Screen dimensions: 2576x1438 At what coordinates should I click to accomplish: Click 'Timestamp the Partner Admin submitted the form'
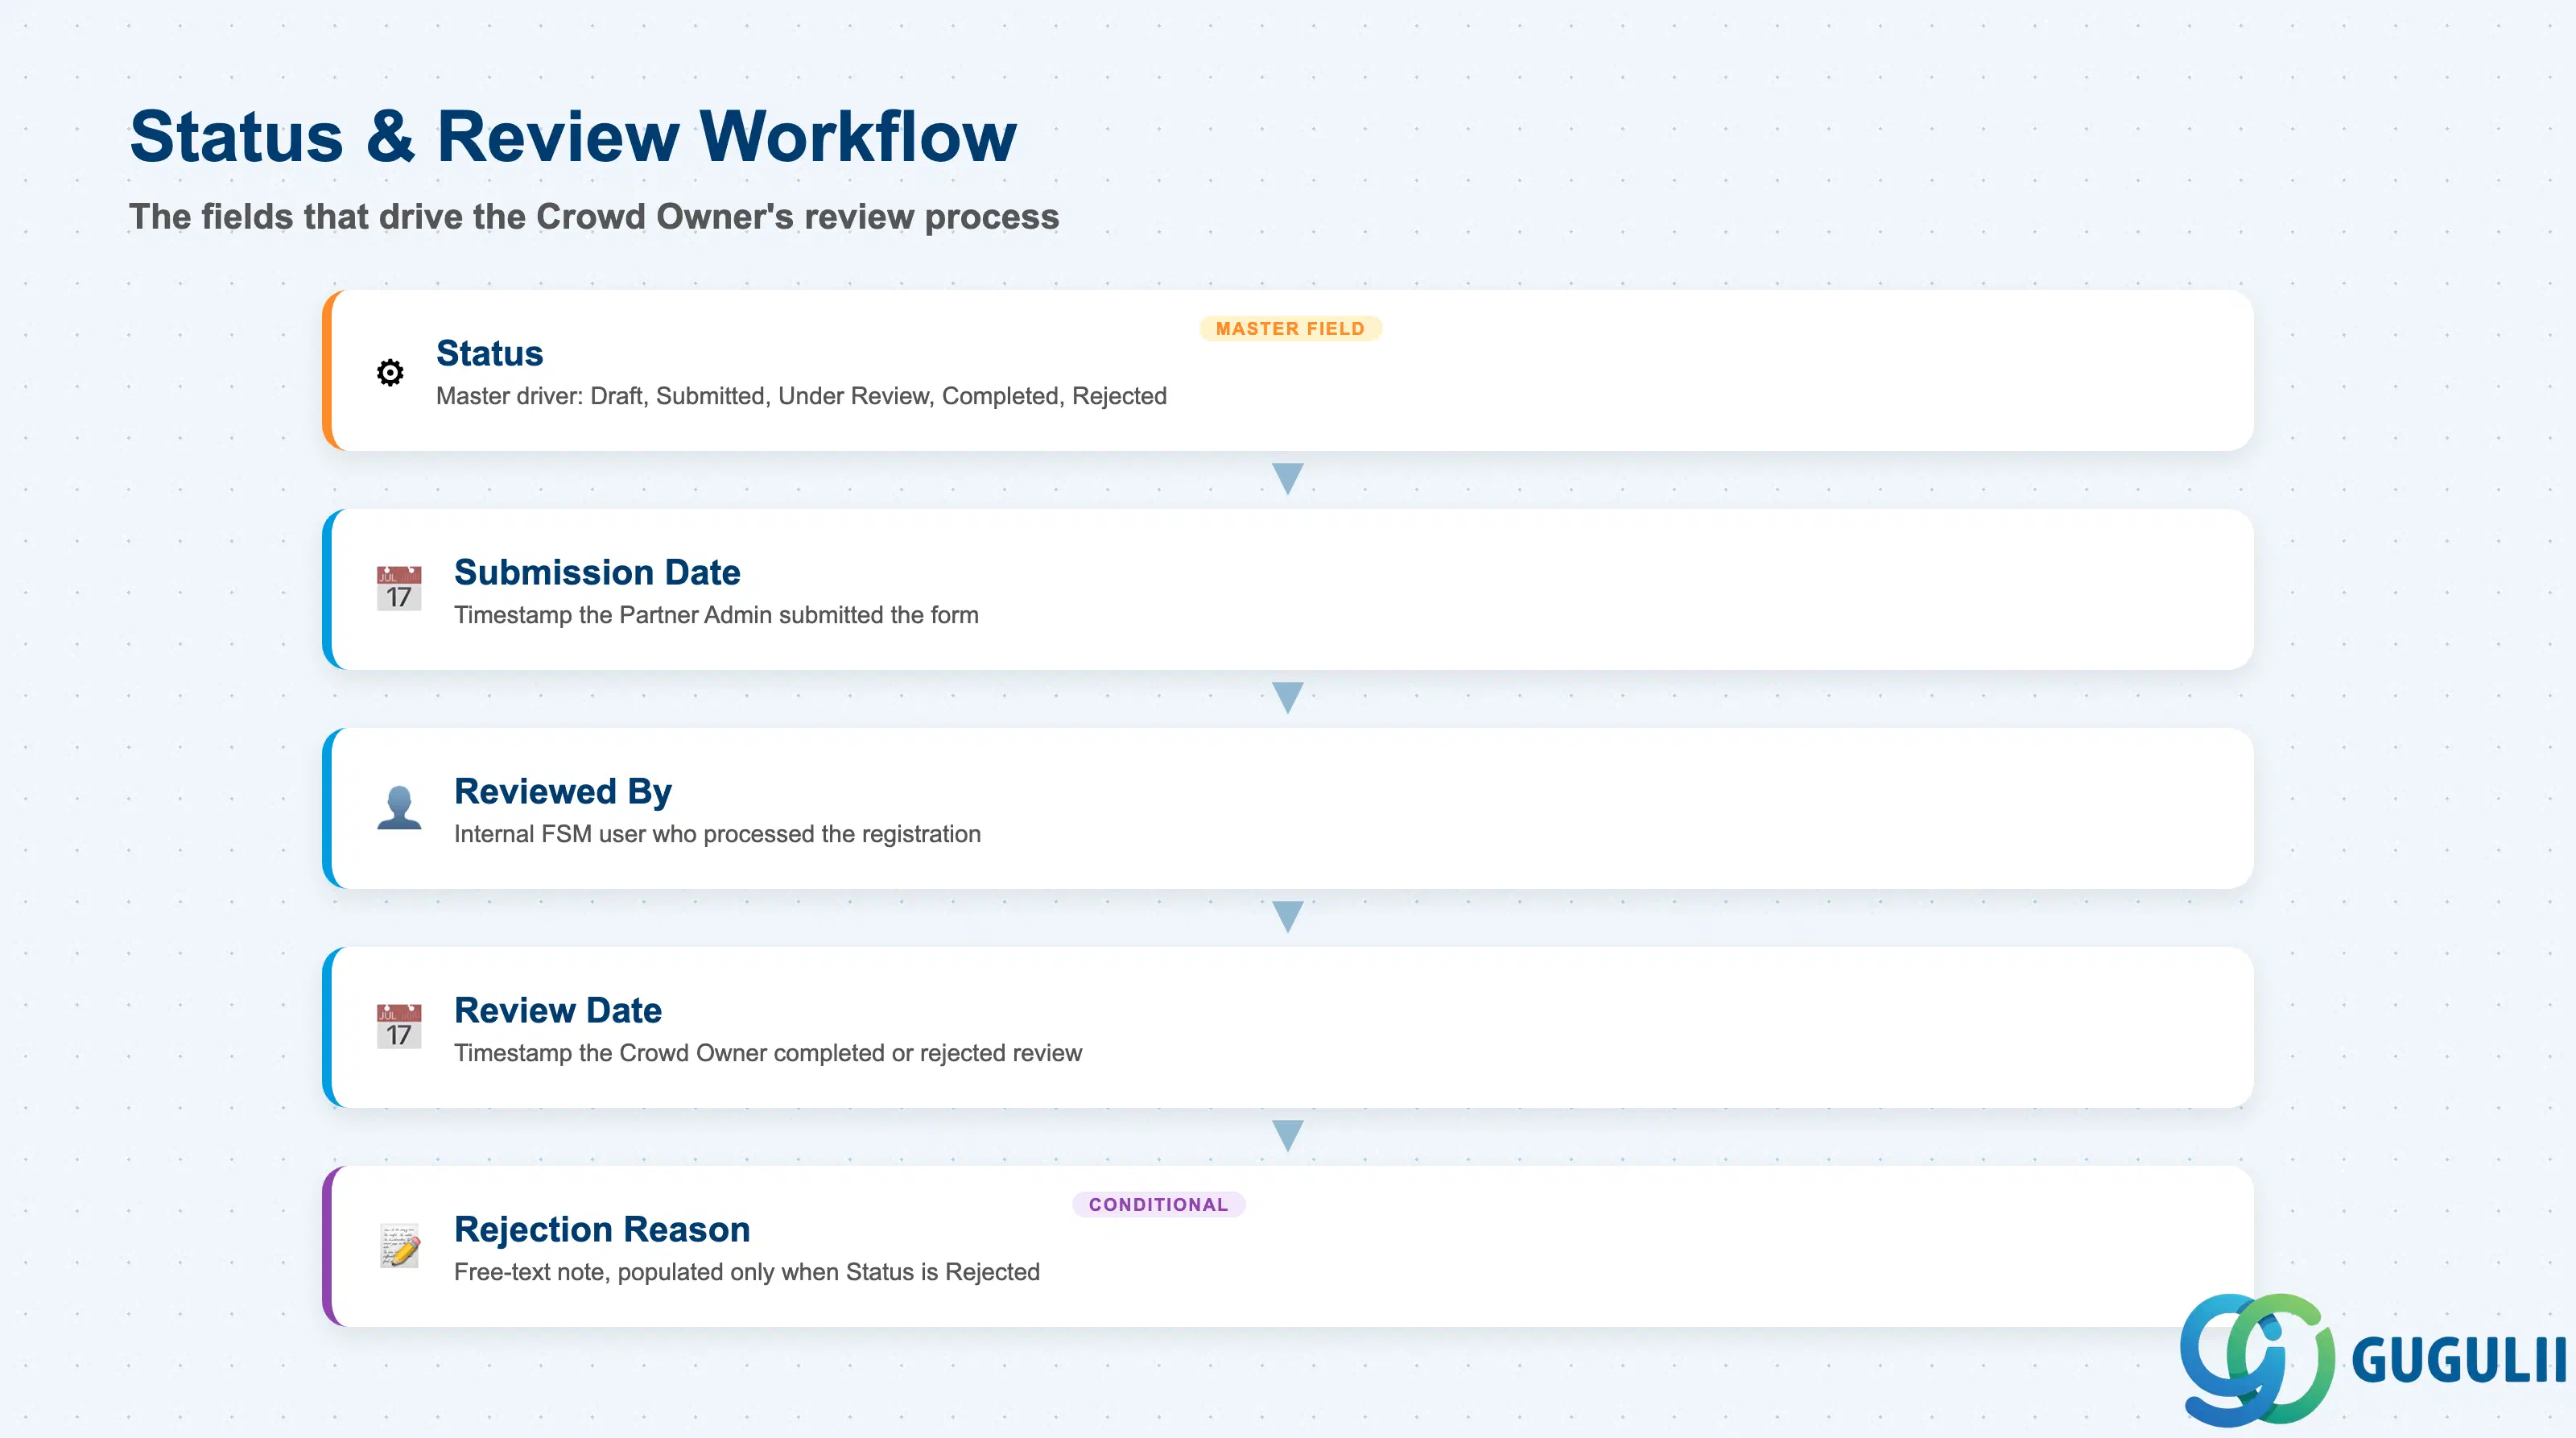coord(716,615)
